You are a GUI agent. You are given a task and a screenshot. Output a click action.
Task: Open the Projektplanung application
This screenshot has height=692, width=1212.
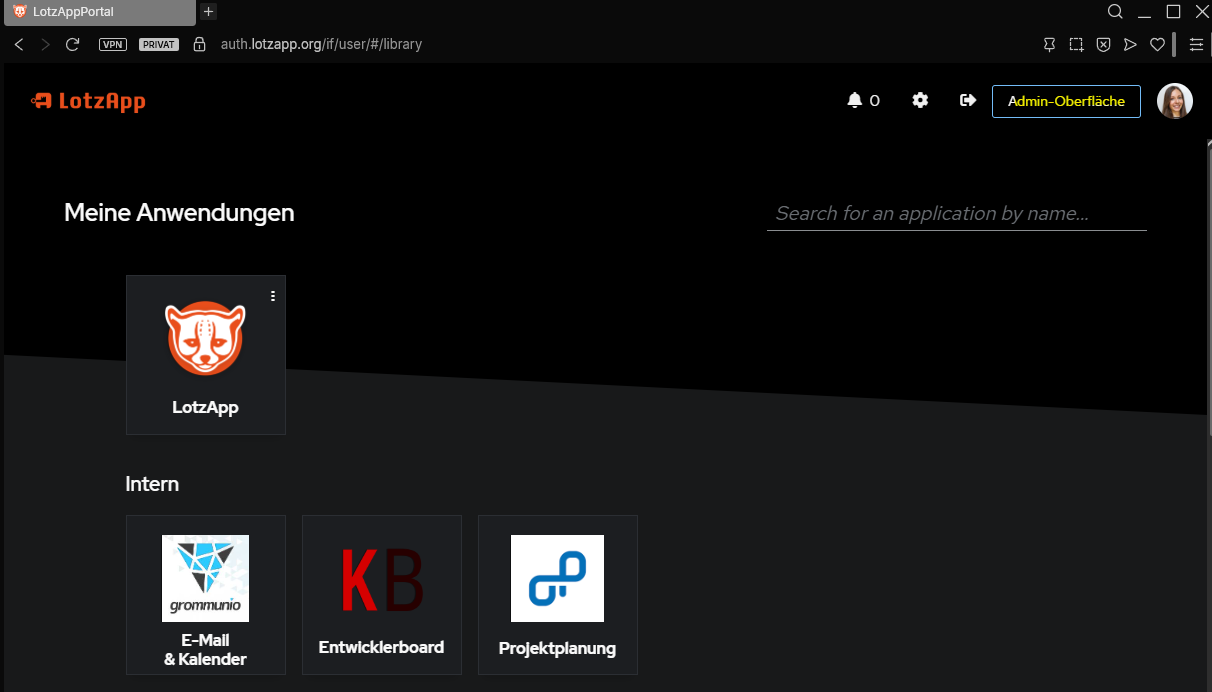click(557, 594)
